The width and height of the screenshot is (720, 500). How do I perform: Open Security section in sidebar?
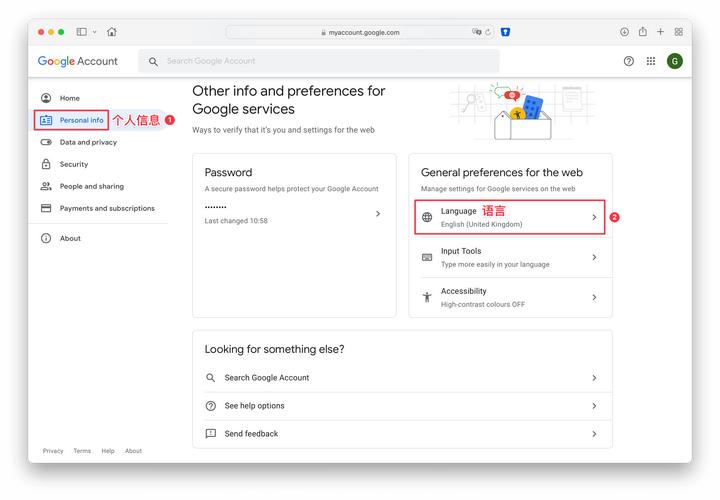pyautogui.click(x=74, y=164)
